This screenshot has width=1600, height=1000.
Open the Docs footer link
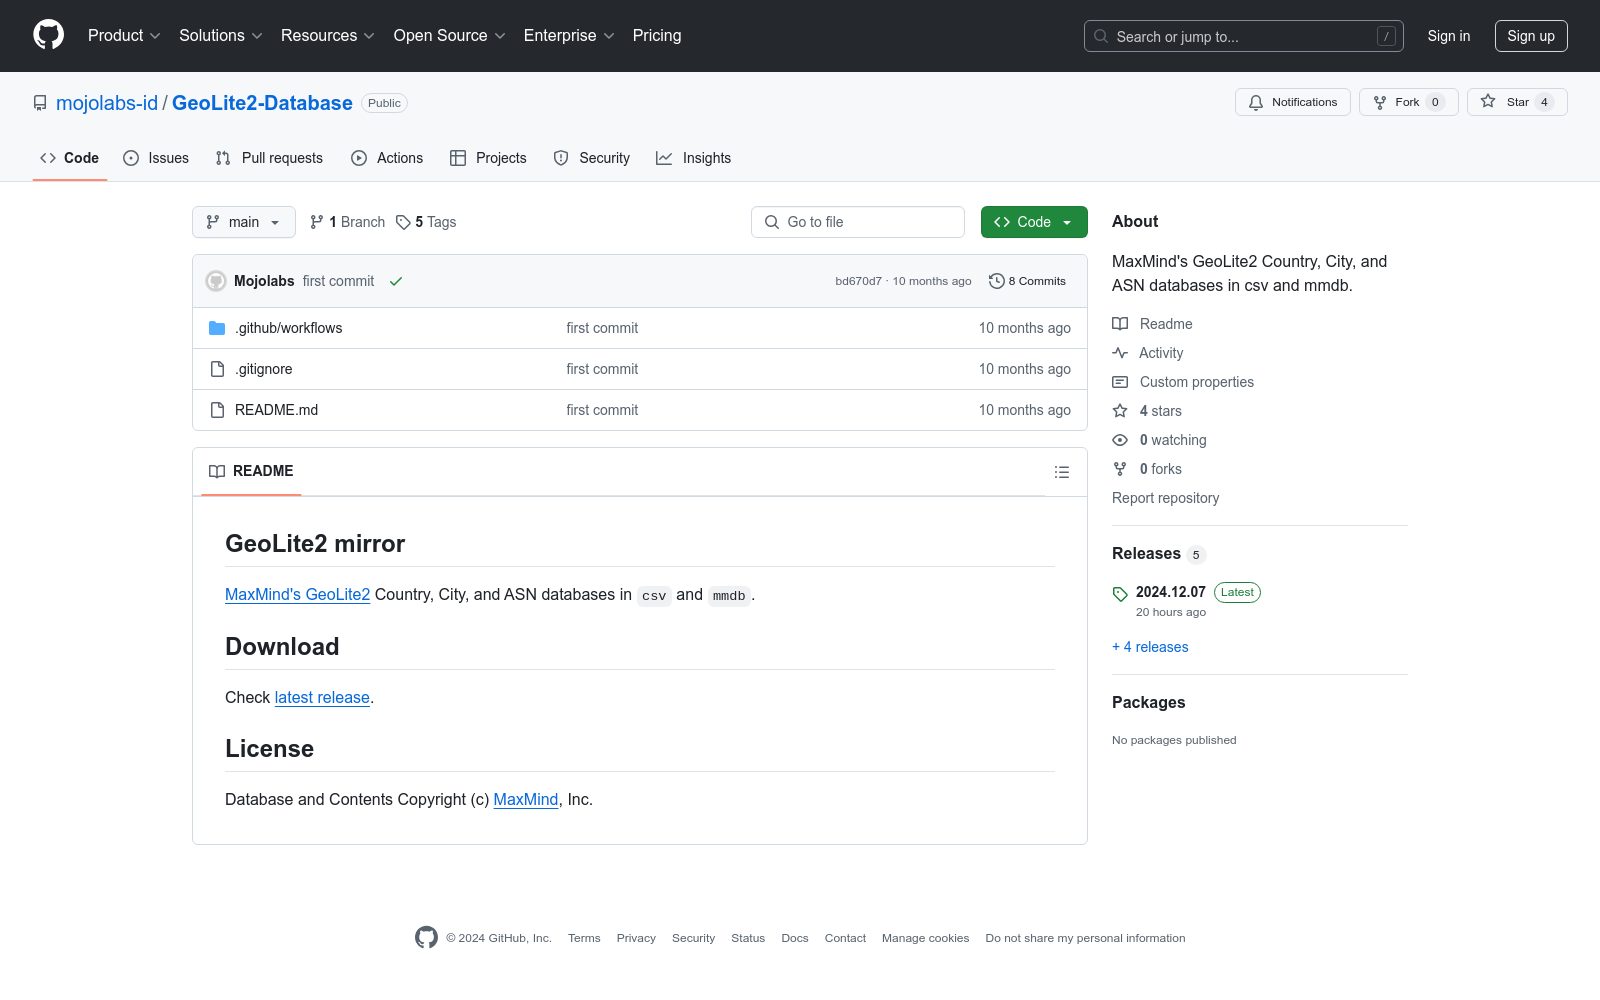(x=795, y=938)
